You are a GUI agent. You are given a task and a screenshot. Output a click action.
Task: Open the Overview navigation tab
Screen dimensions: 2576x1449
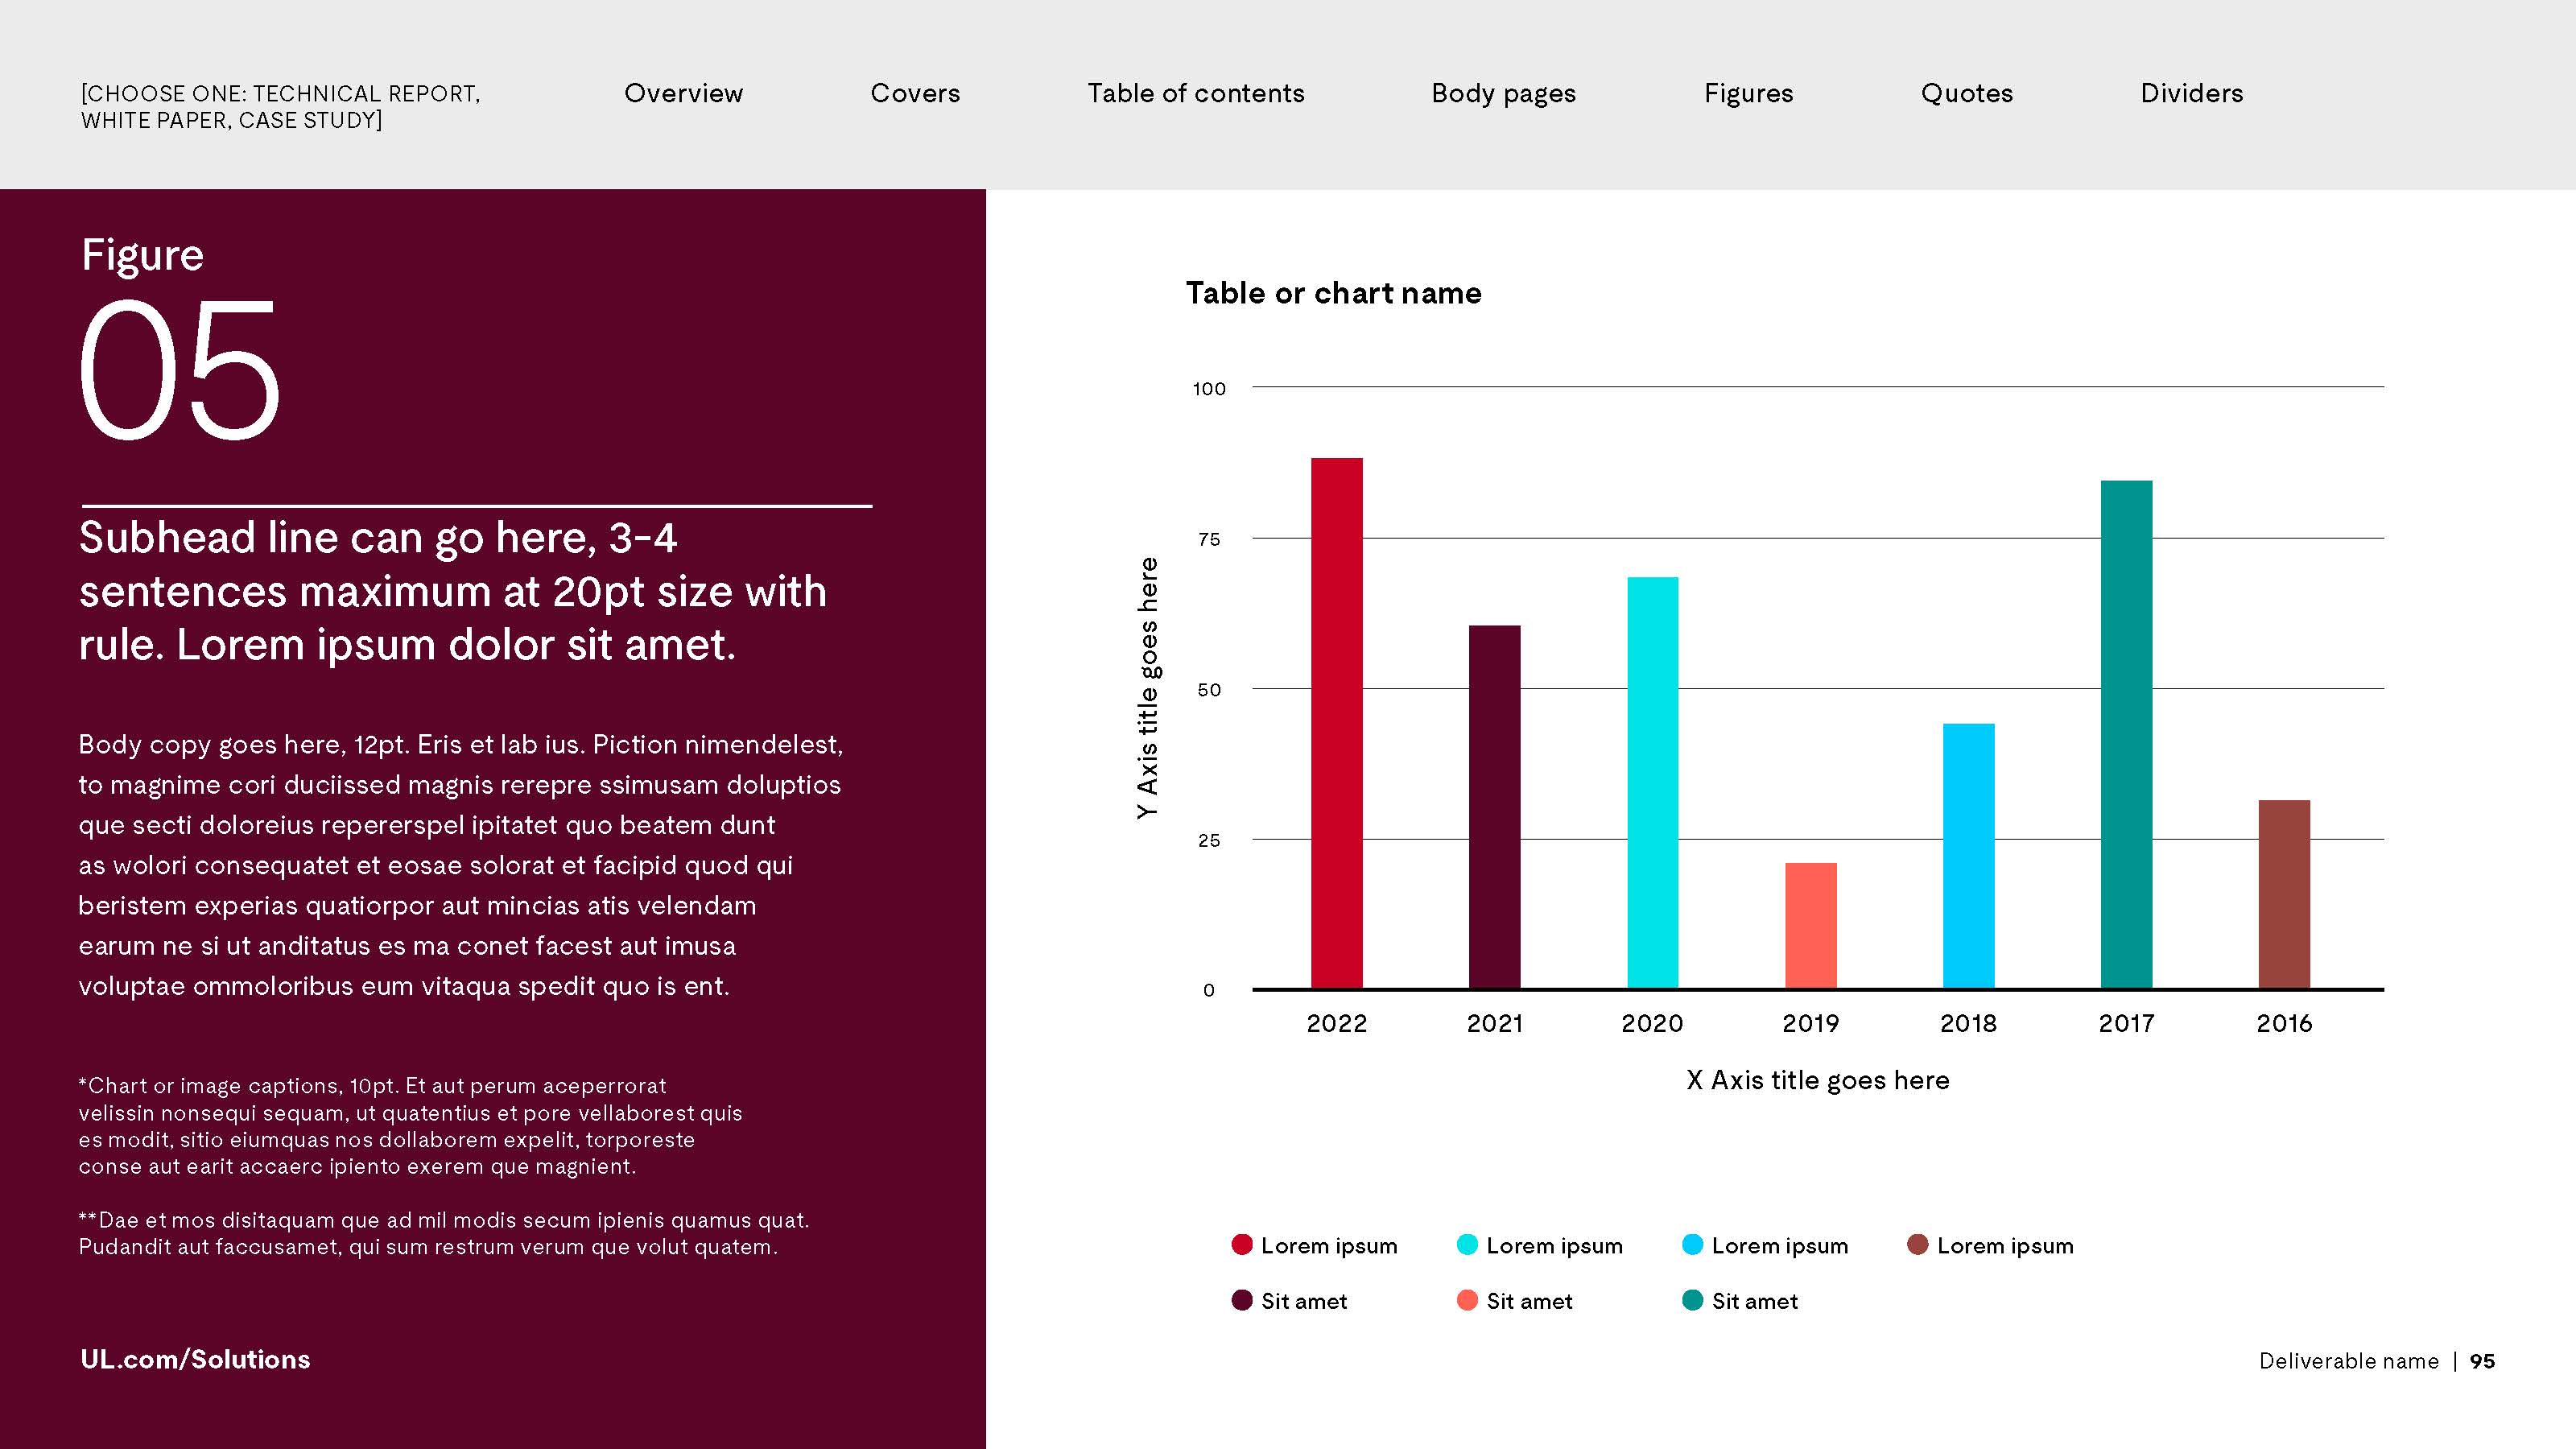683,93
